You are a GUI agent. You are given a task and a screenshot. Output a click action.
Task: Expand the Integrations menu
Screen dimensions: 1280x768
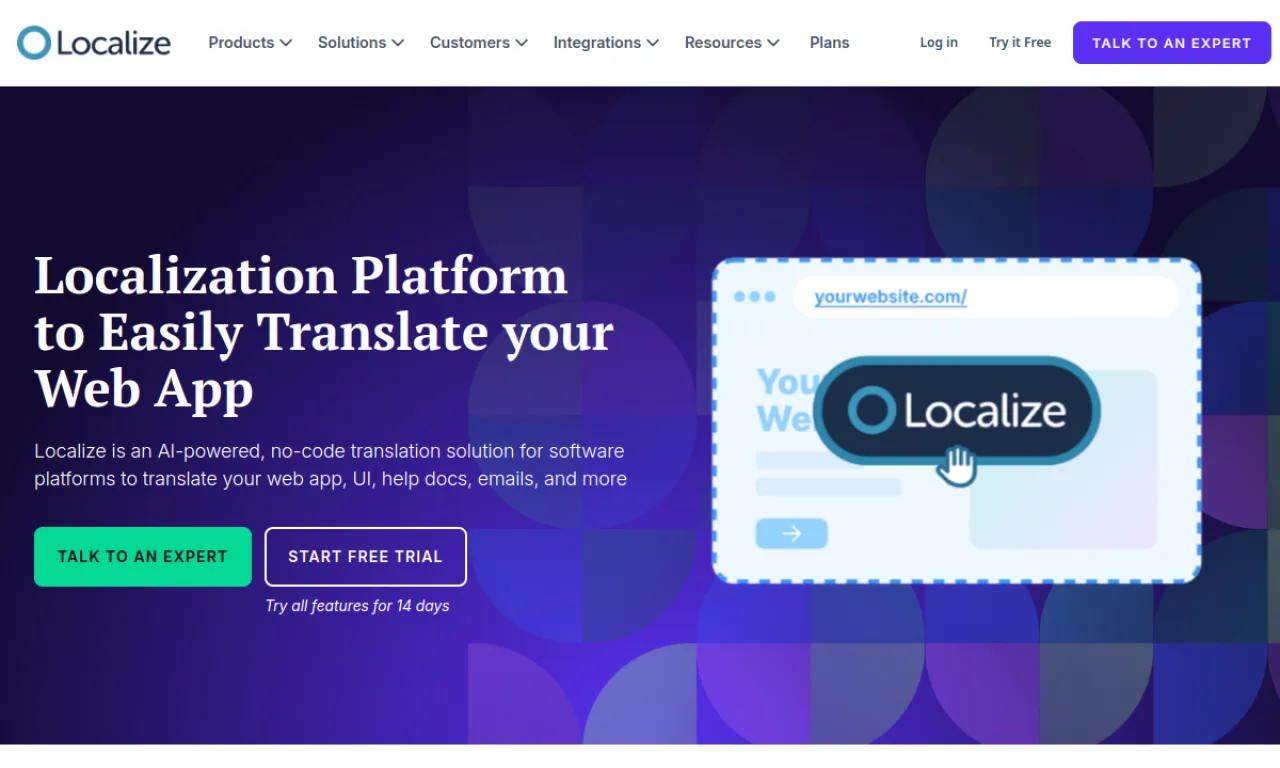point(606,43)
